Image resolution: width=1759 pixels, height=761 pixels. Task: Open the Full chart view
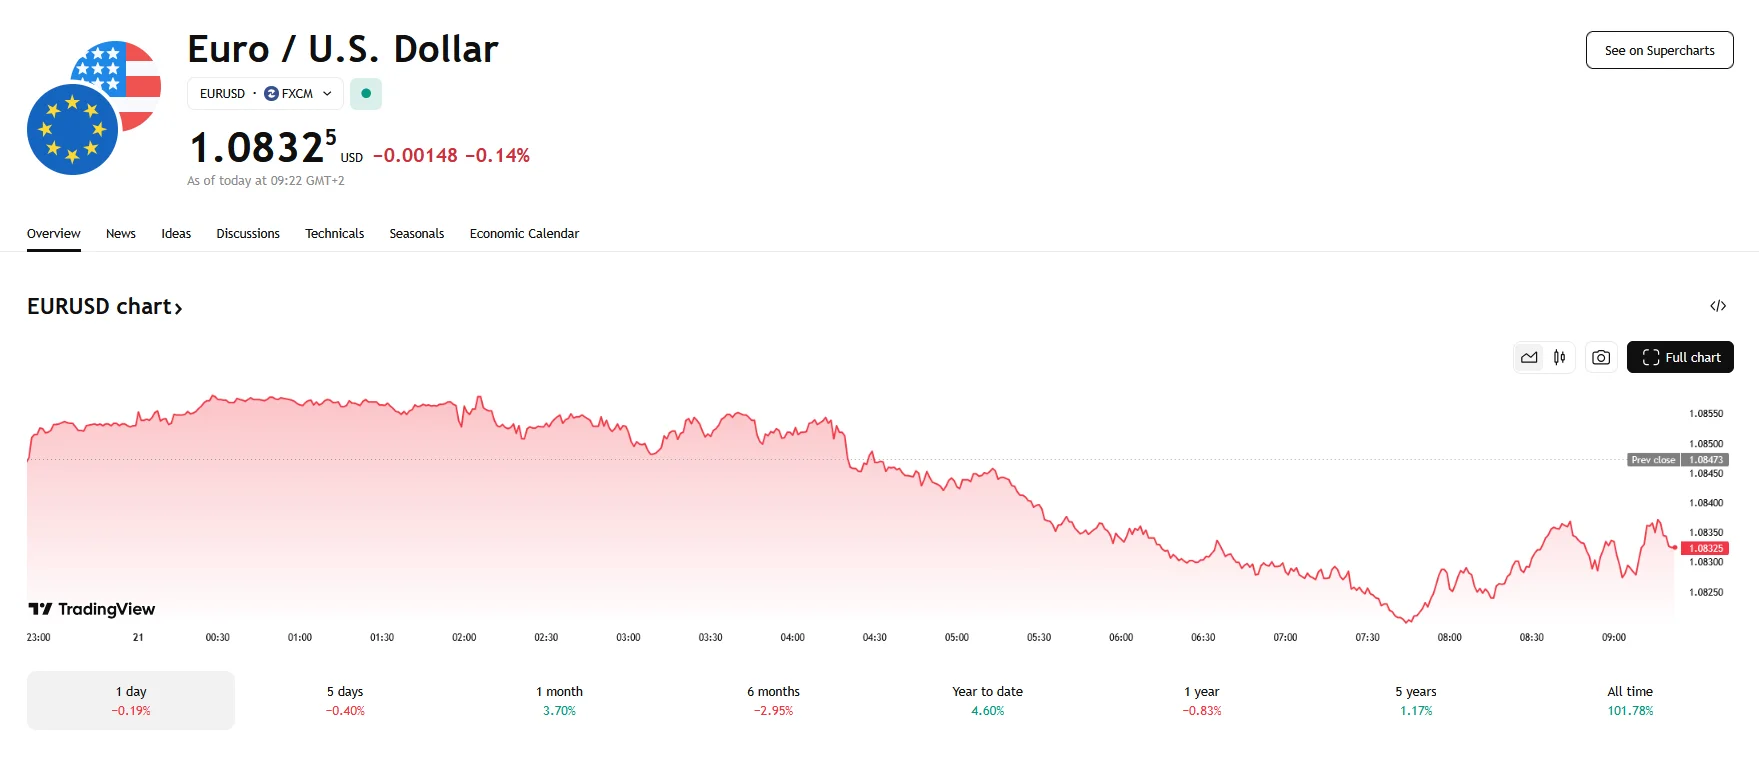point(1680,357)
